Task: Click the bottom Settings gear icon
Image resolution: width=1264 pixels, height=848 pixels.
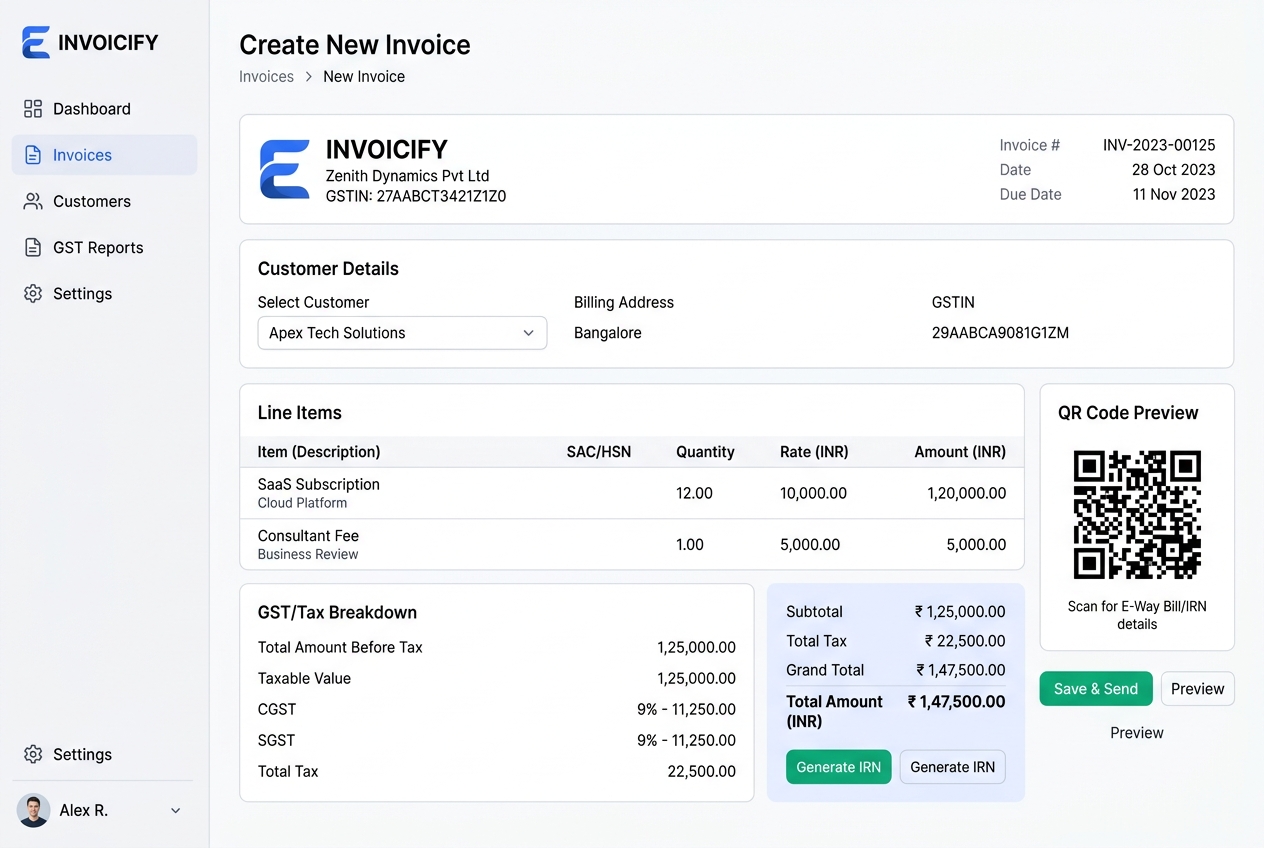Action: 33,754
